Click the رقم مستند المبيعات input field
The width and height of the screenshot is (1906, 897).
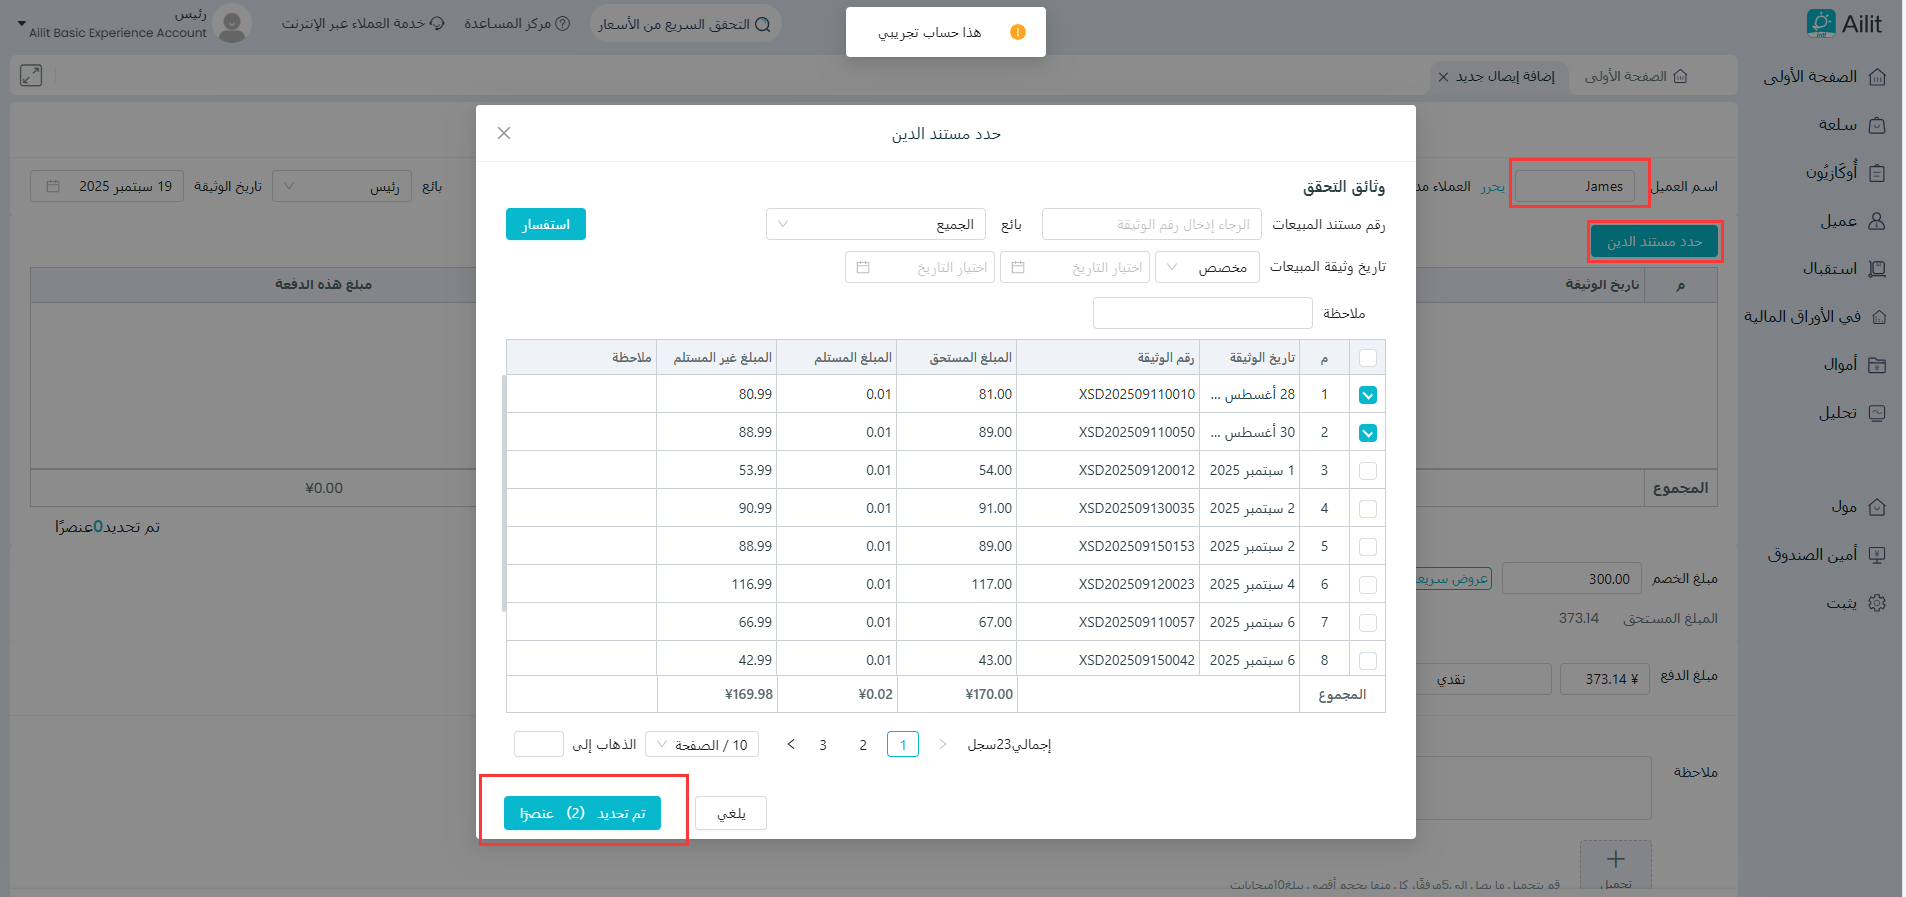tap(1151, 224)
